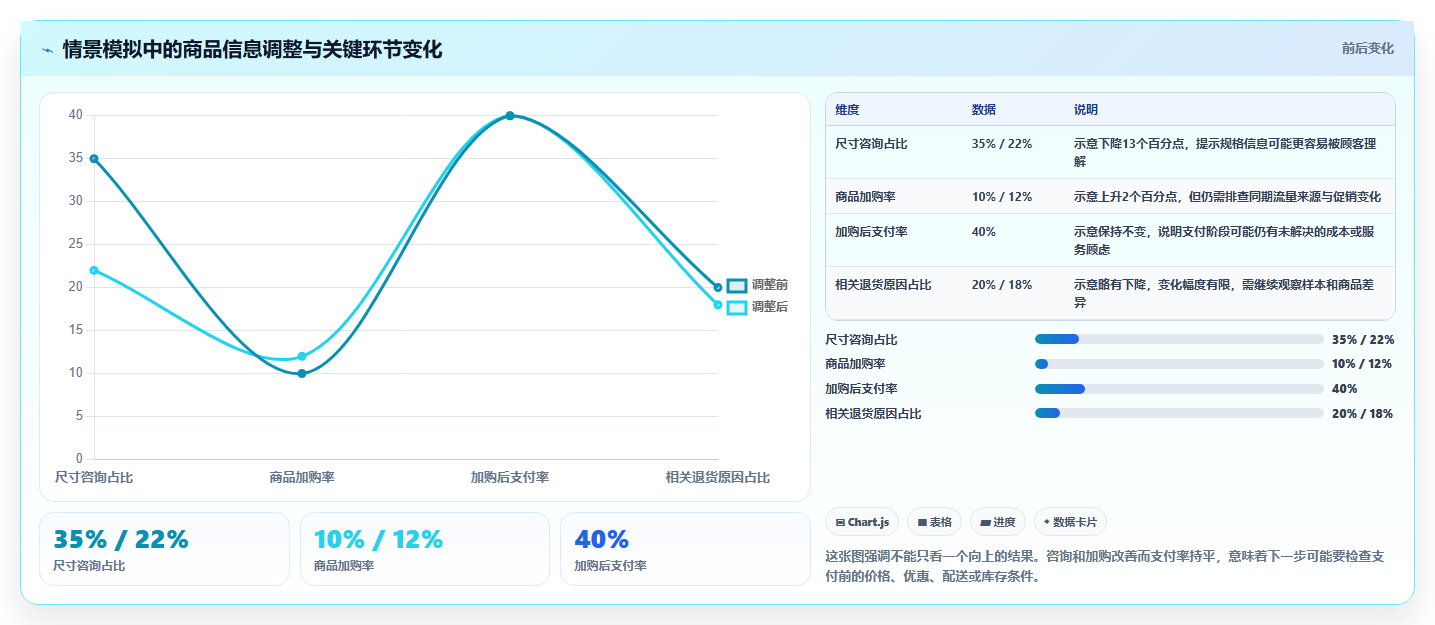Toggle the 调整前 legend swatch
Image resolution: width=1435 pixels, height=625 pixels.
(x=737, y=286)
